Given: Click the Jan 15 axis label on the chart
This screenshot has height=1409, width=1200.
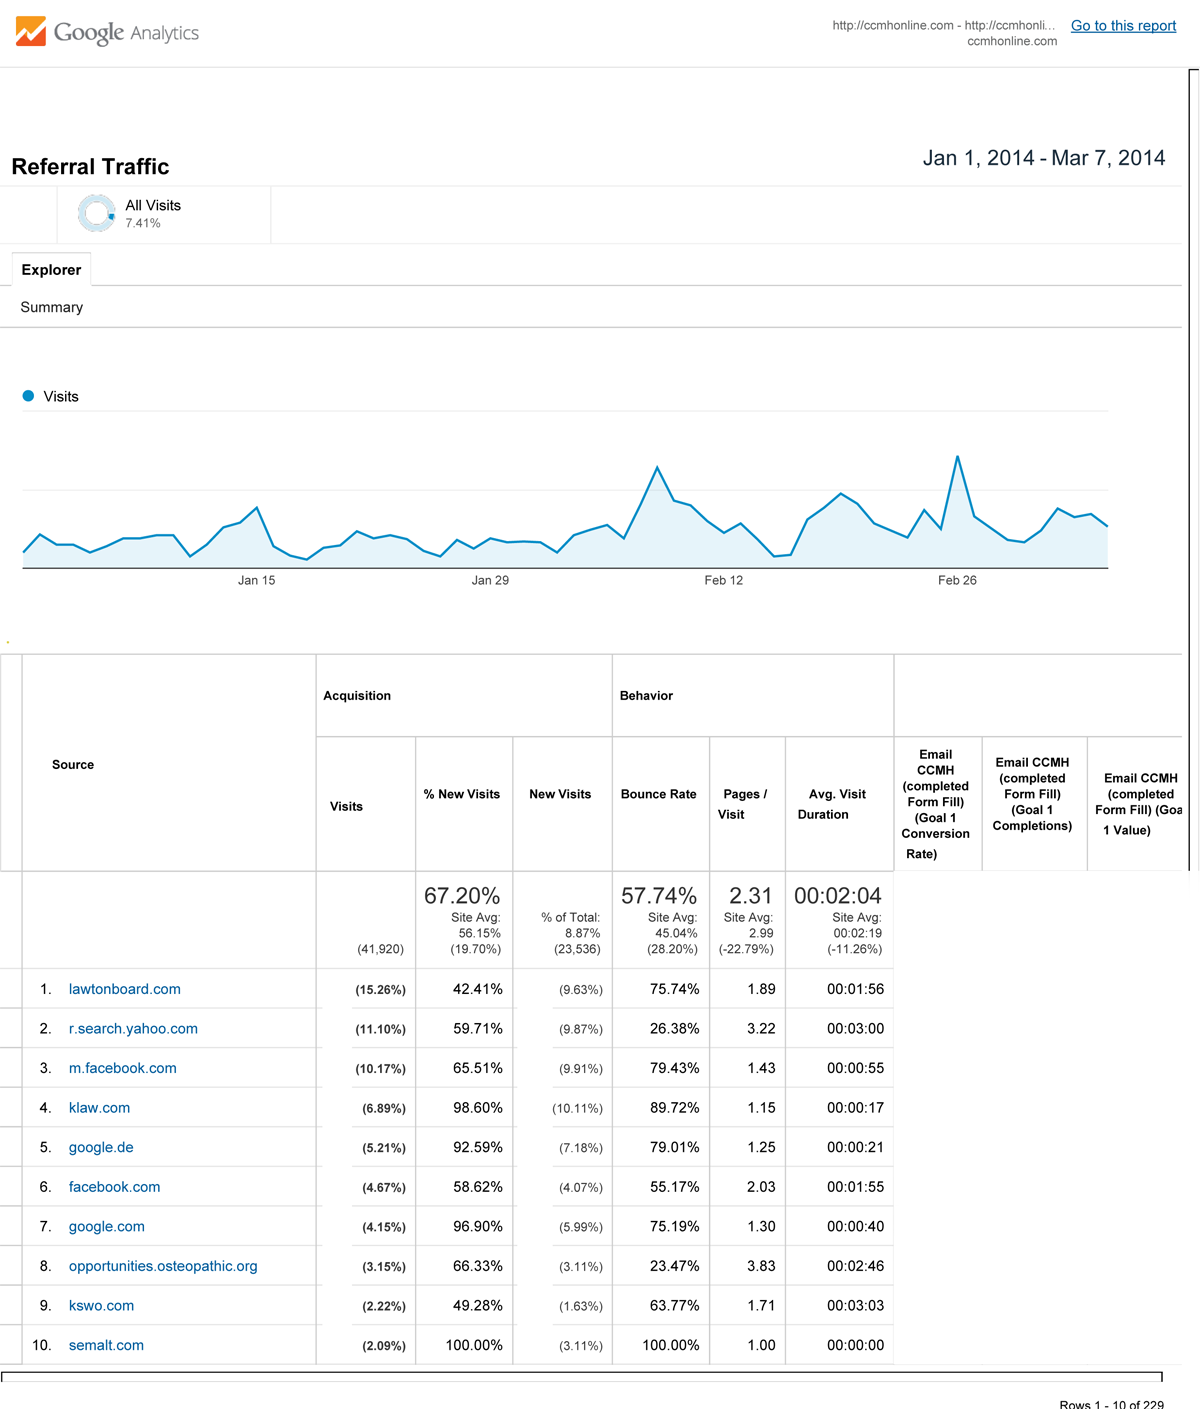Looking at the screenshot, I should click(256, 580).
